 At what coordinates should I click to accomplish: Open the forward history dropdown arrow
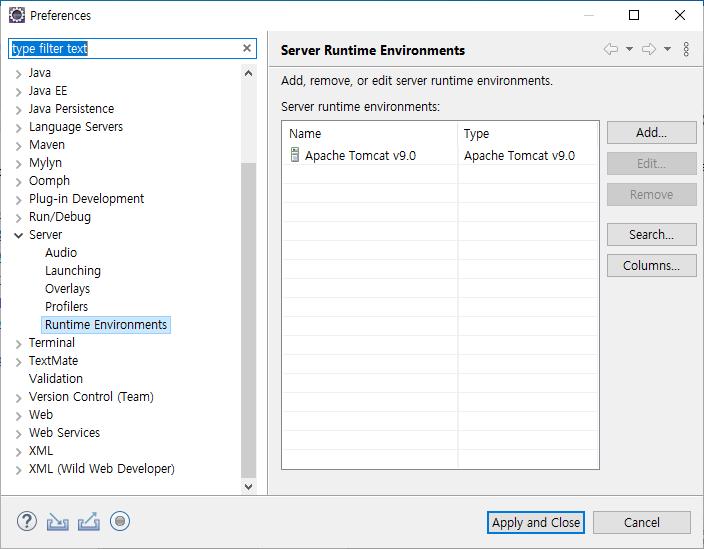pos(668,49)
